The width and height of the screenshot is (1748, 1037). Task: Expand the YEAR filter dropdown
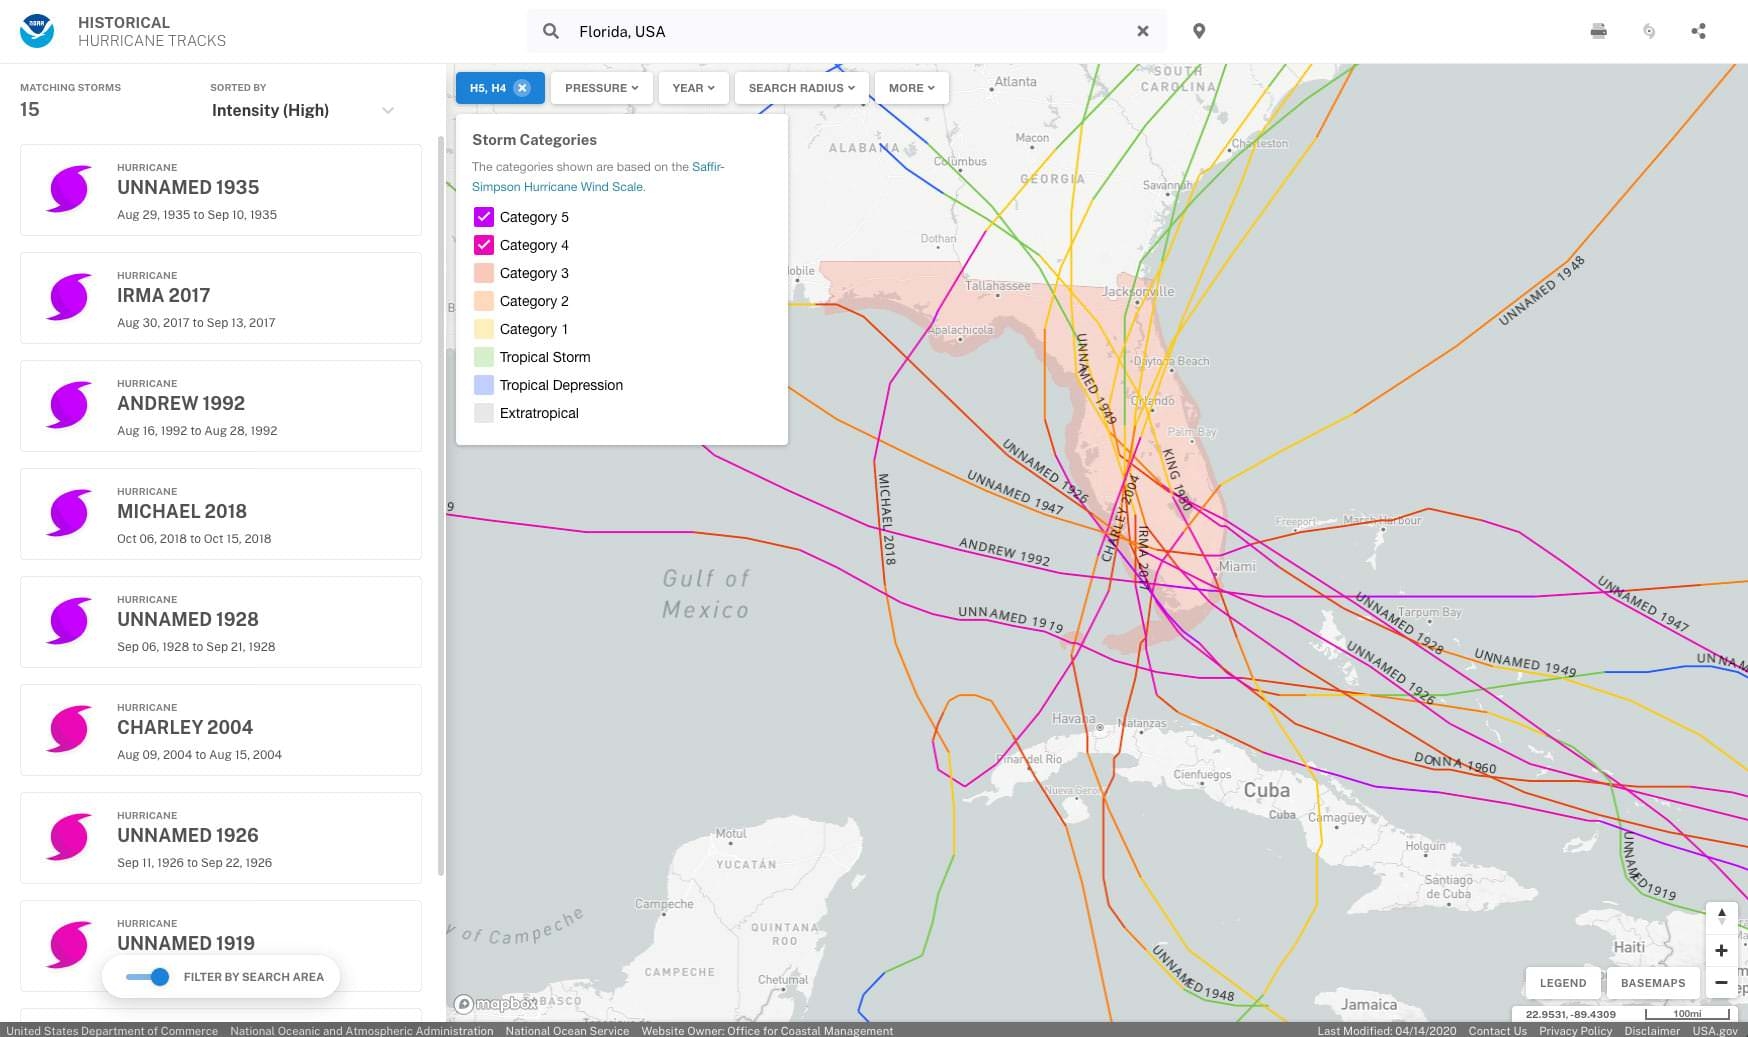tap(693, 88)
